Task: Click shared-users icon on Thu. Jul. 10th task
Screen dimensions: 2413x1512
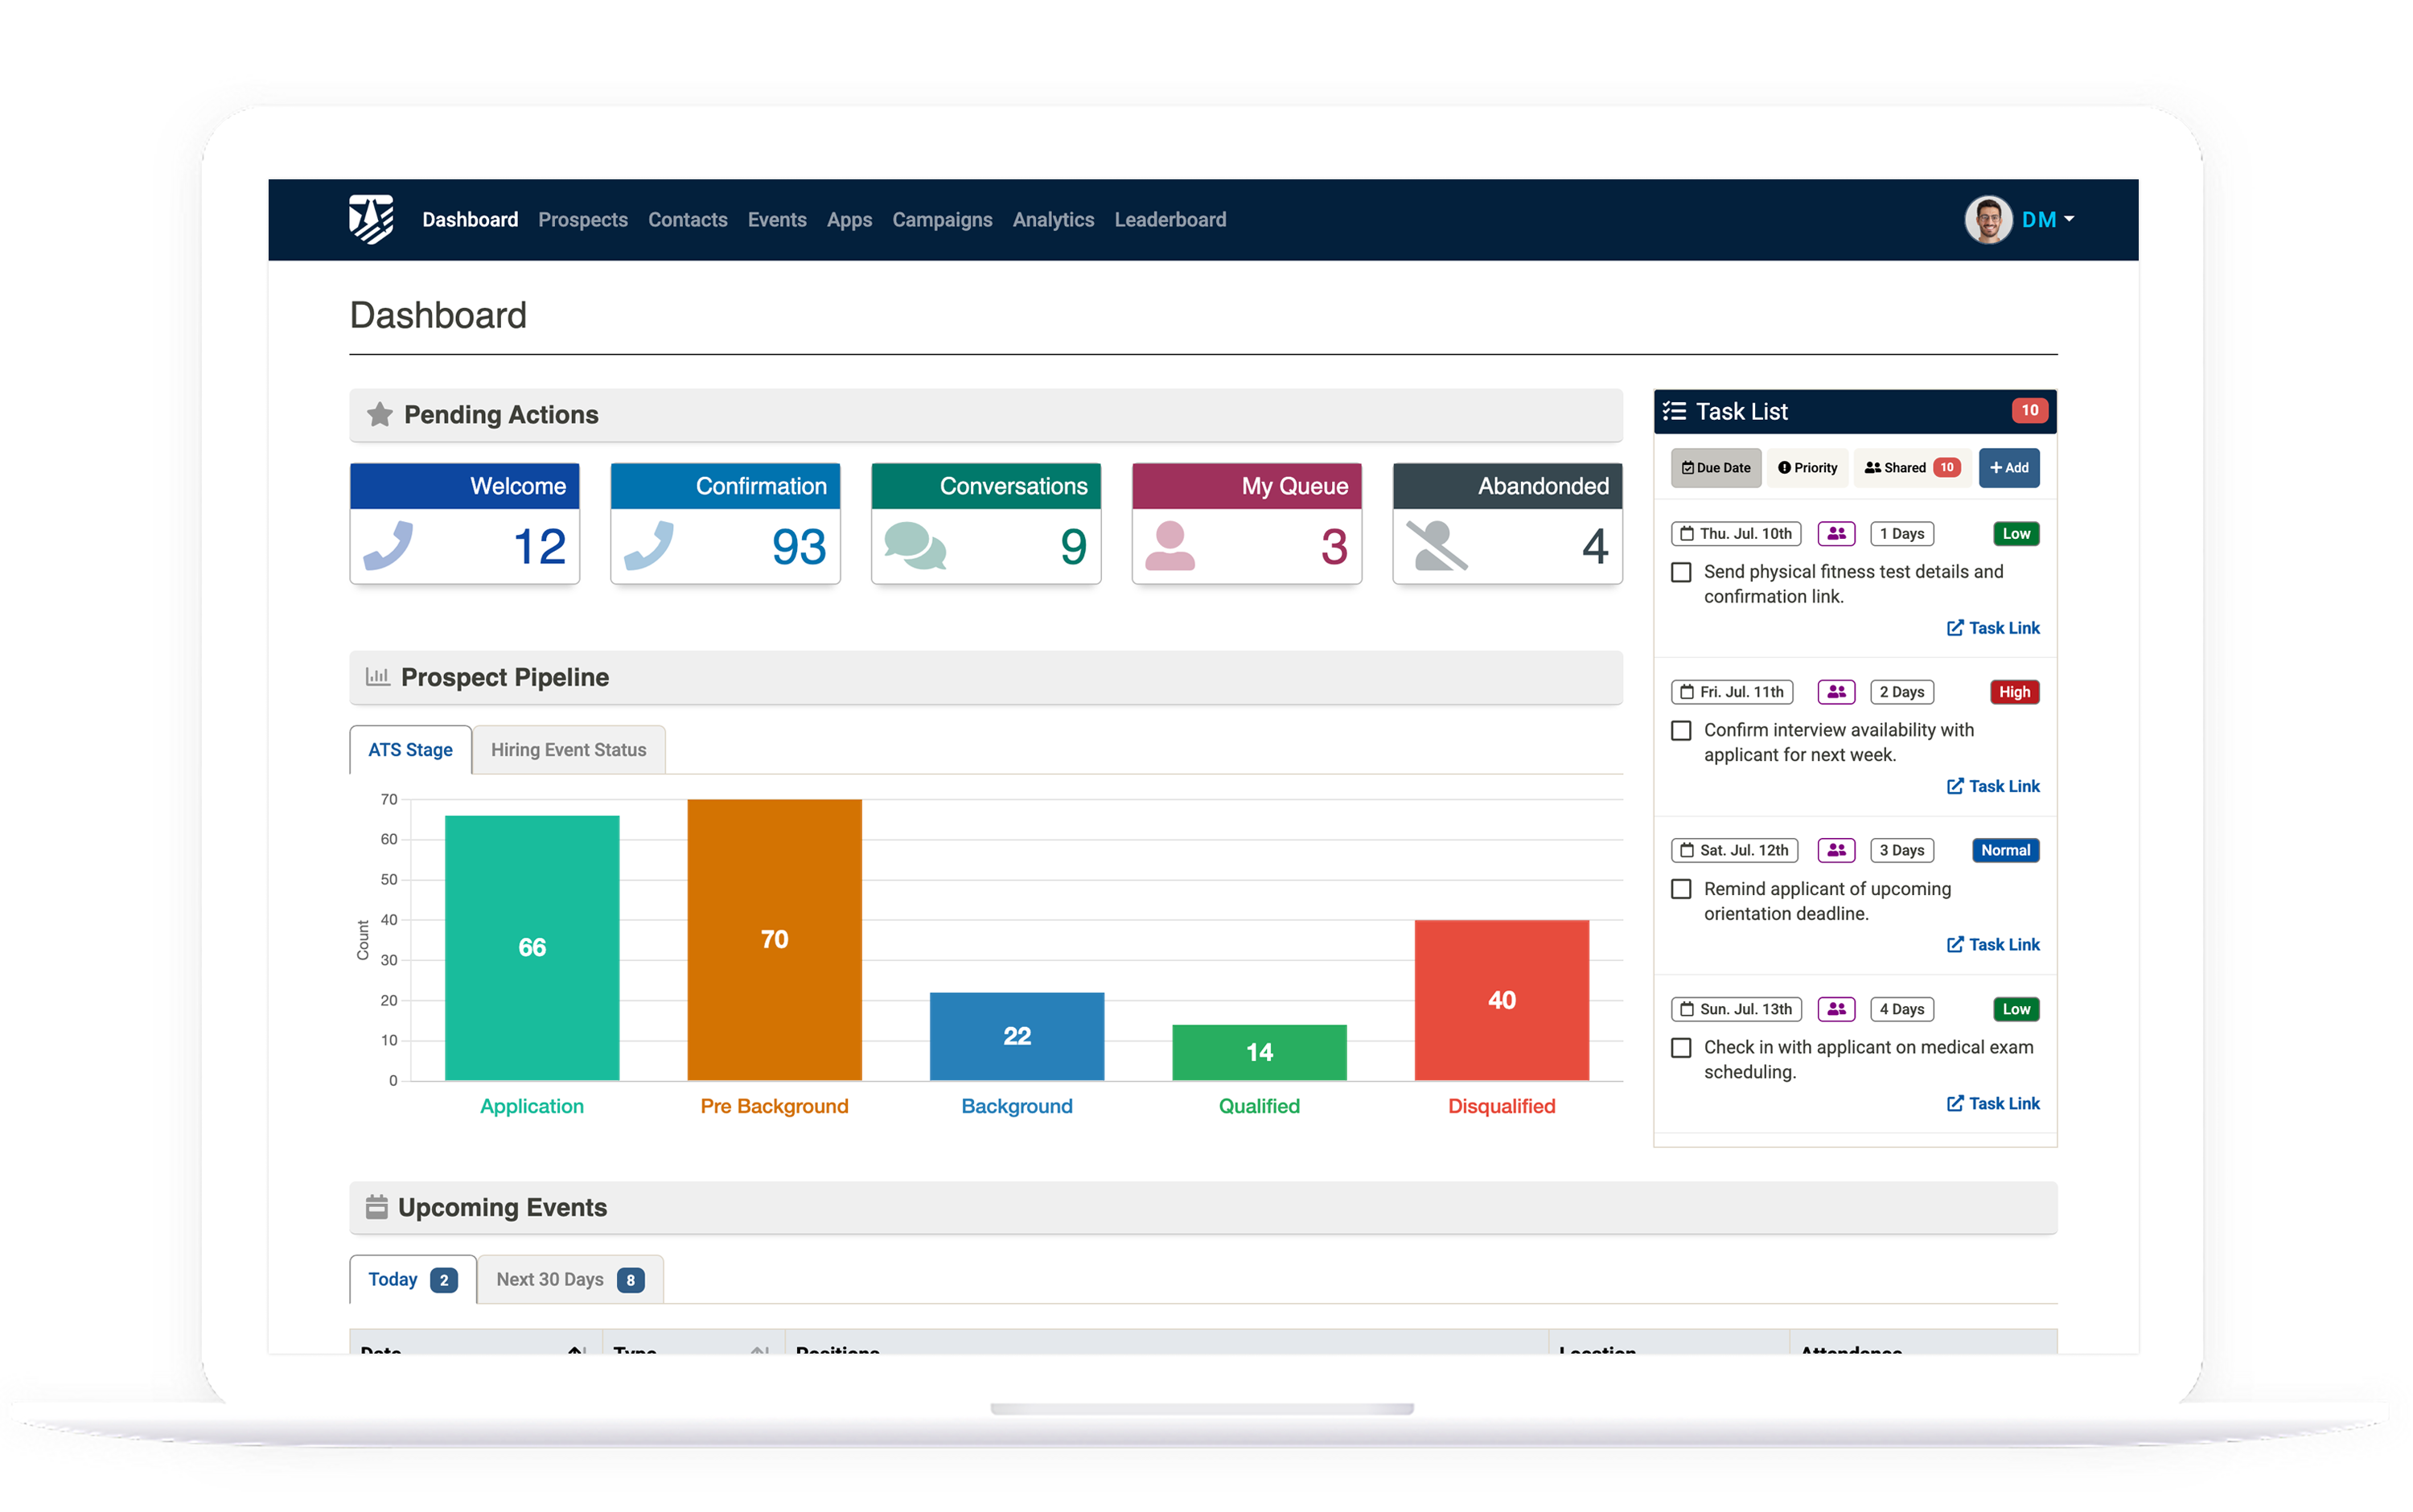Action: (1836, 534)
